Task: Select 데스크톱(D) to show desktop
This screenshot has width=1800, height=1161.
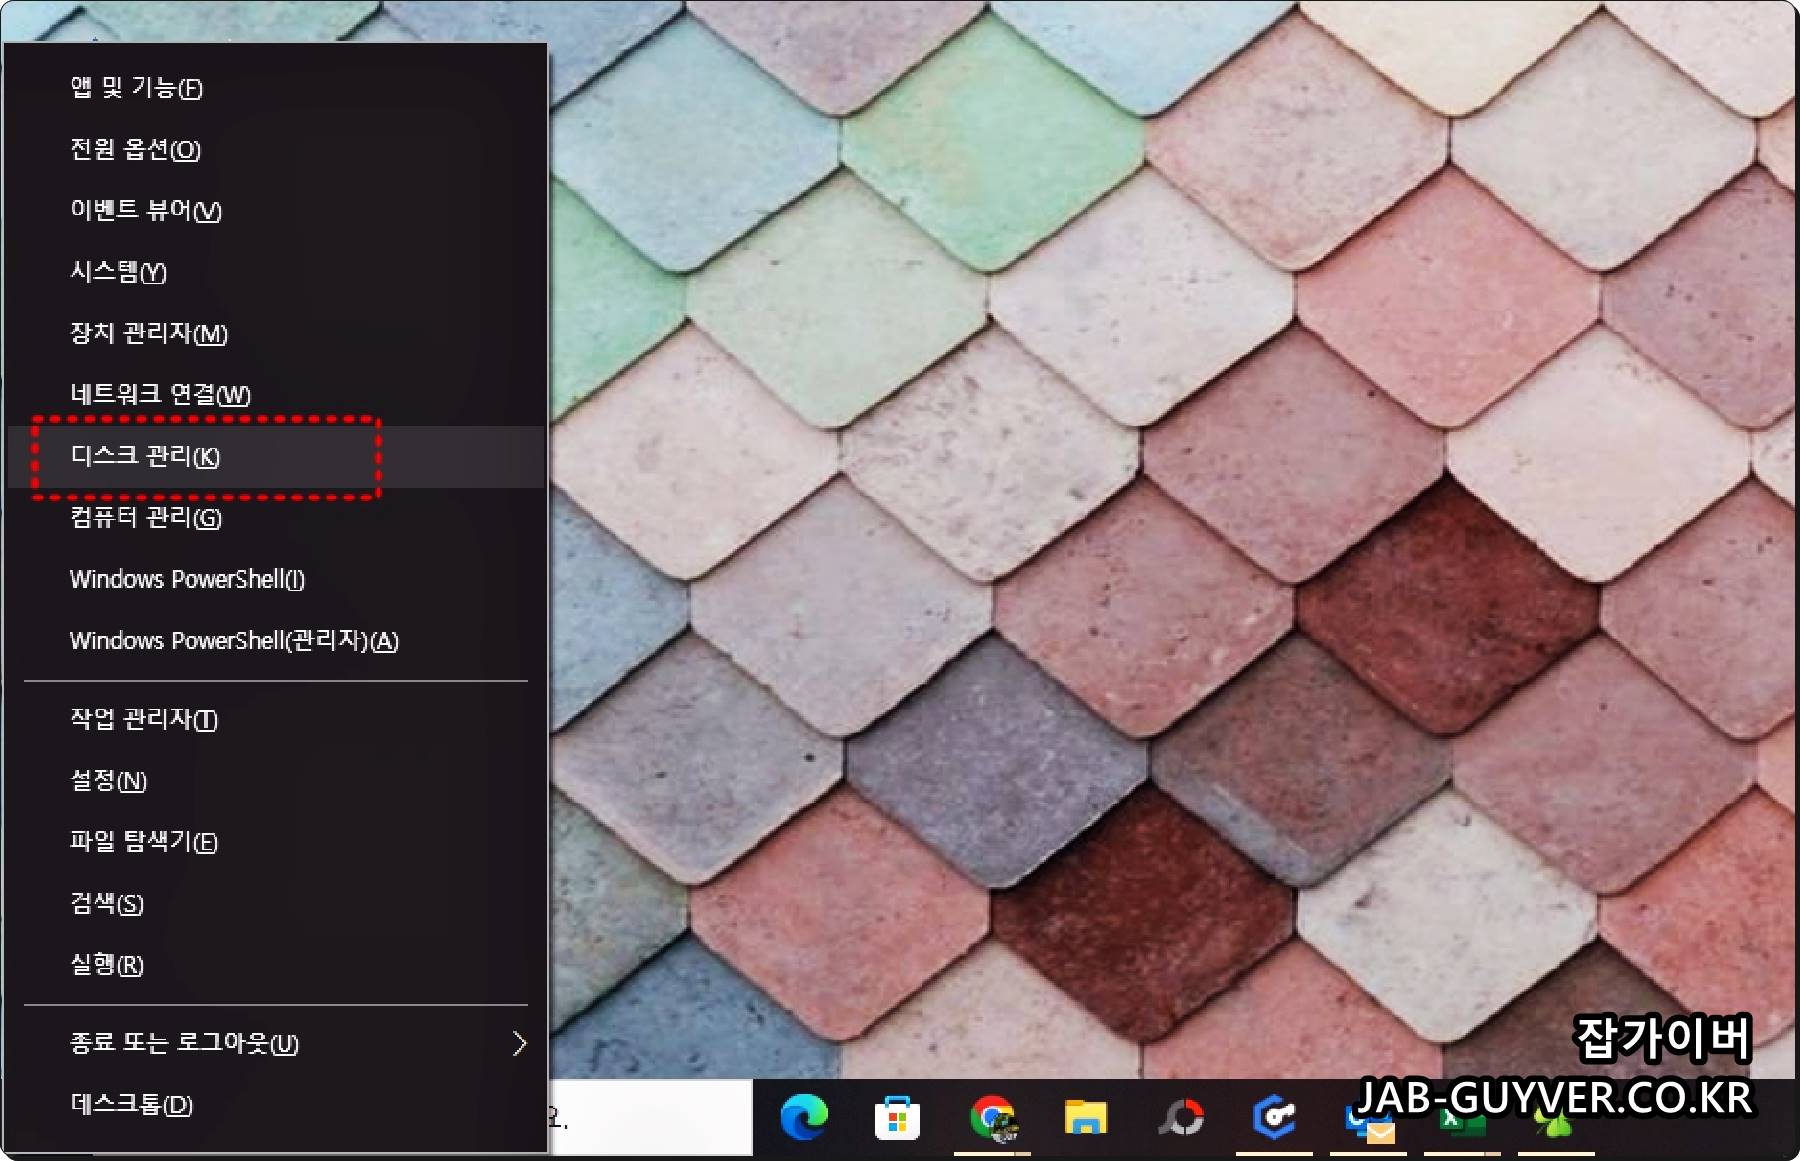Action: click(276, 1105)
